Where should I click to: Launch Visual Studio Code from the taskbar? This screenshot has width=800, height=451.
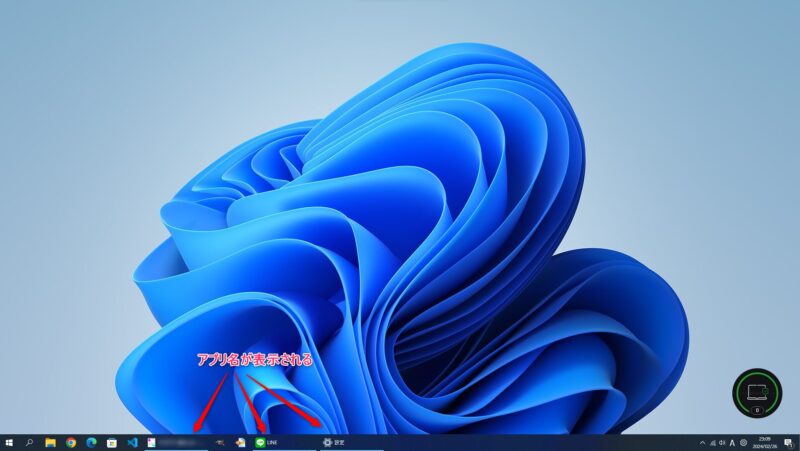coord(131,441)
